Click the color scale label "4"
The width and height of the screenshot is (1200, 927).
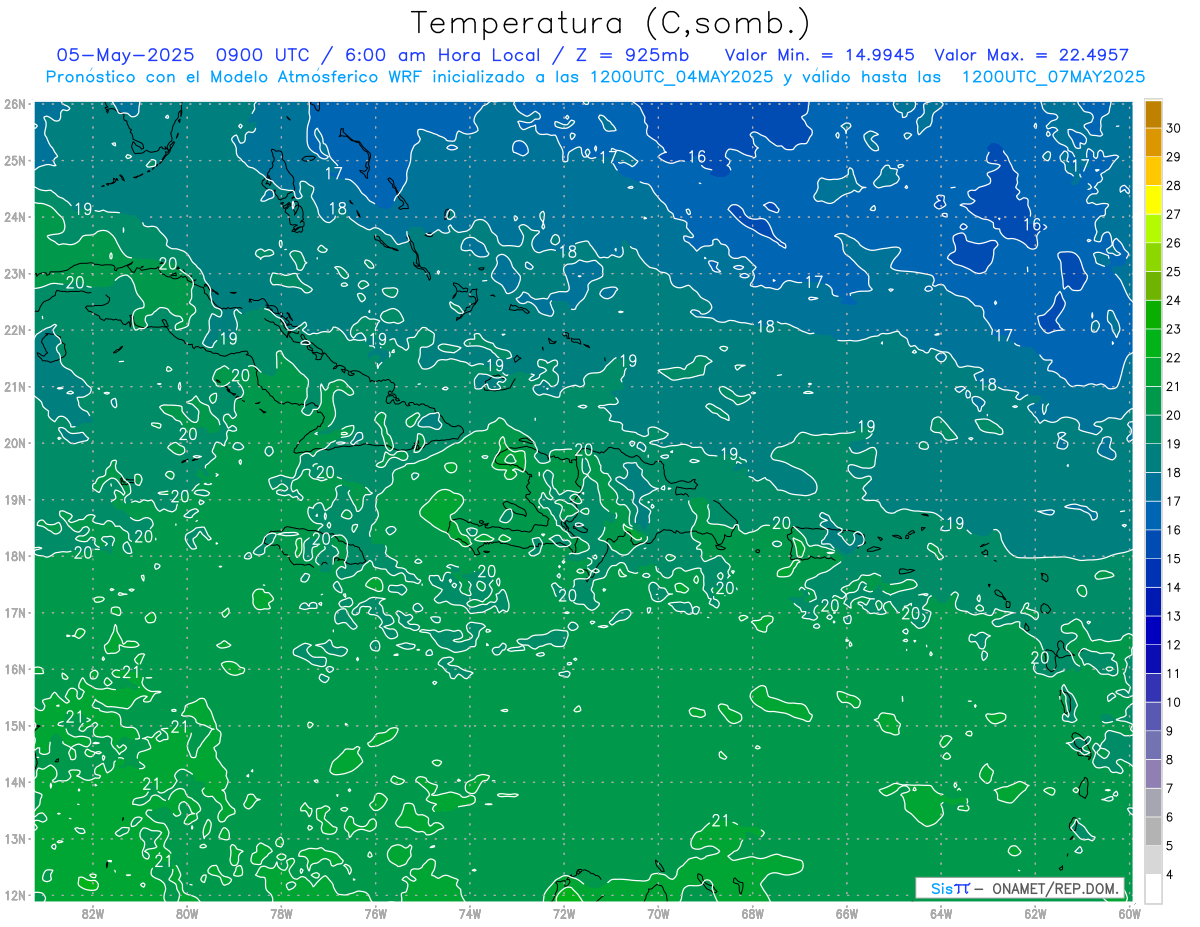(1171, 875)
